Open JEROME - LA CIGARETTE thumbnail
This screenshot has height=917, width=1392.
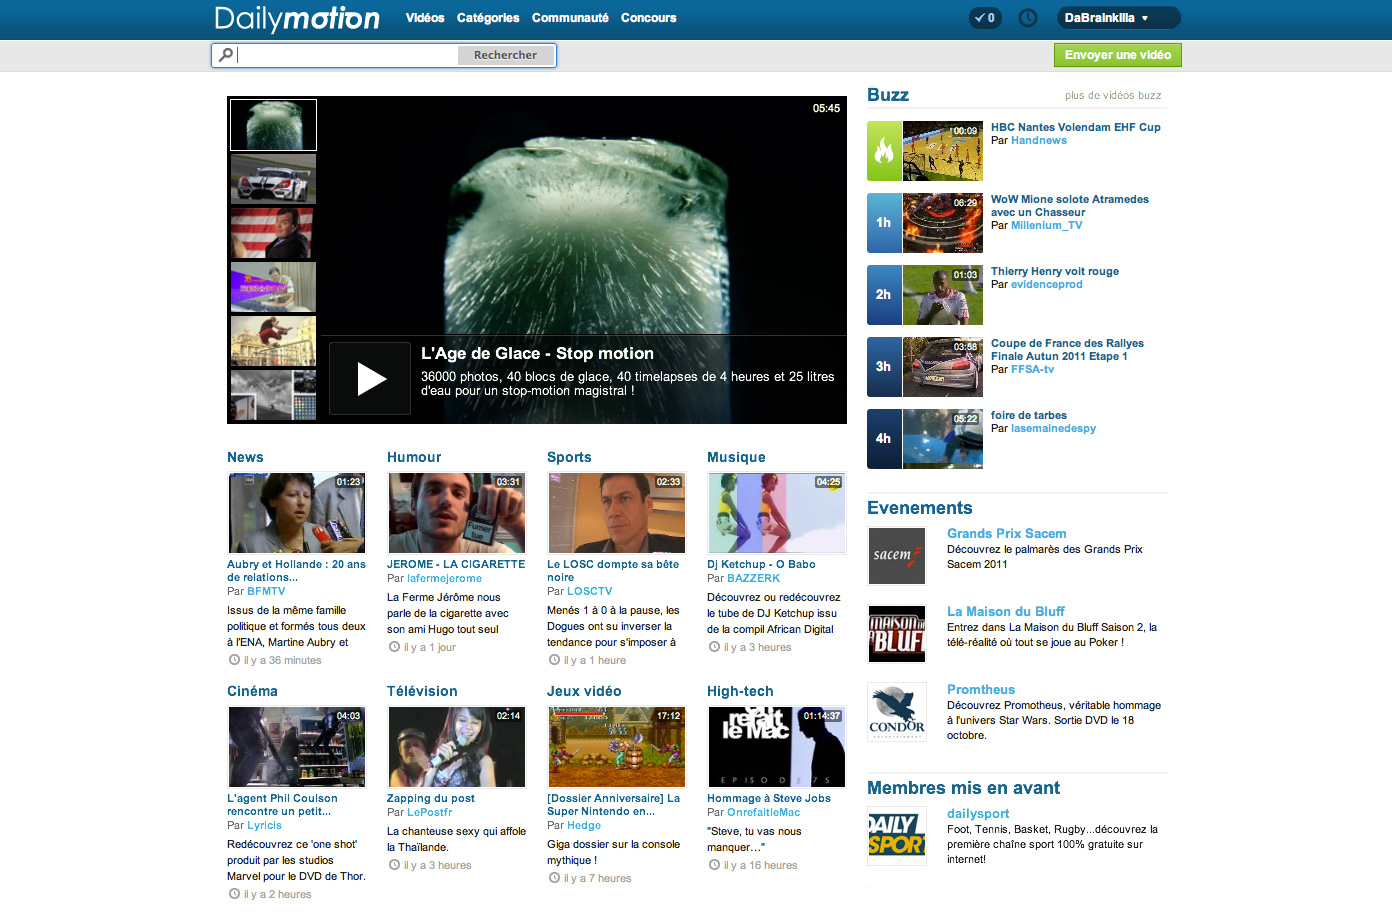[x=457, y=513]
